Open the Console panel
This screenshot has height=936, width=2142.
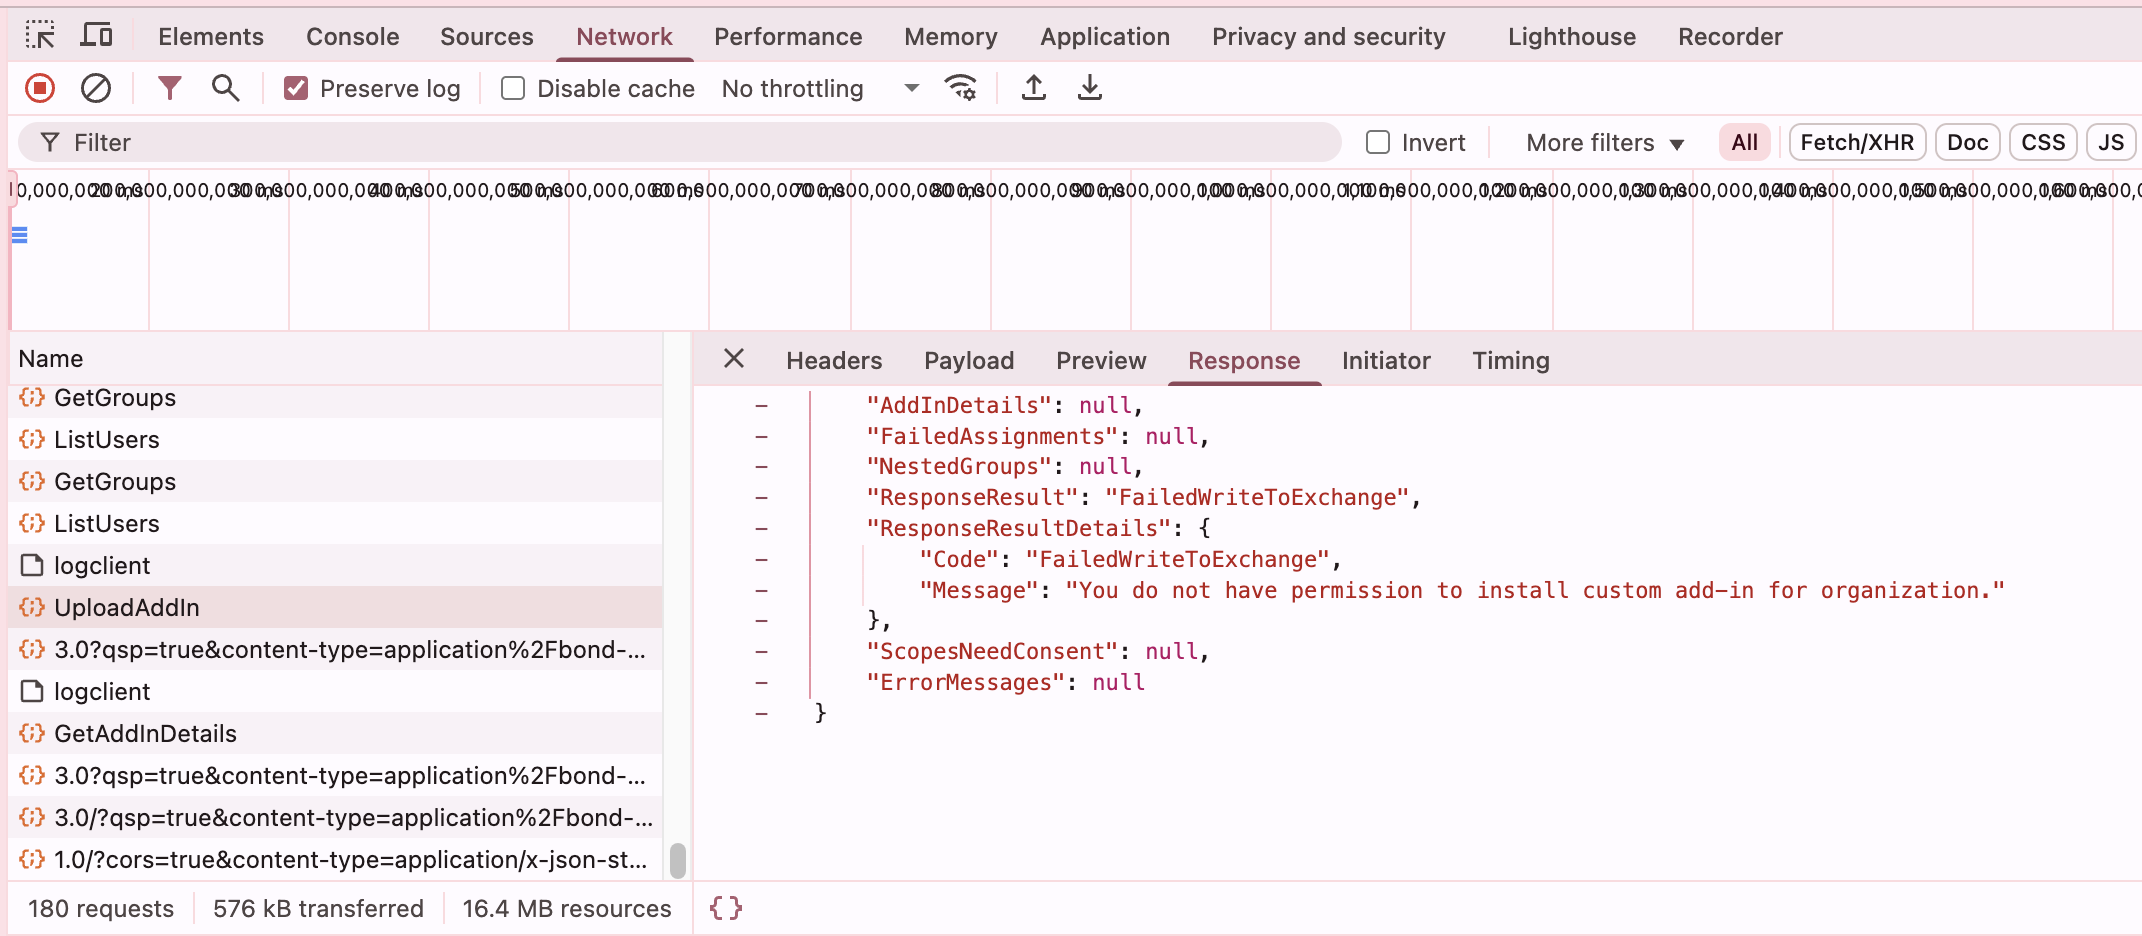[353, 36]
